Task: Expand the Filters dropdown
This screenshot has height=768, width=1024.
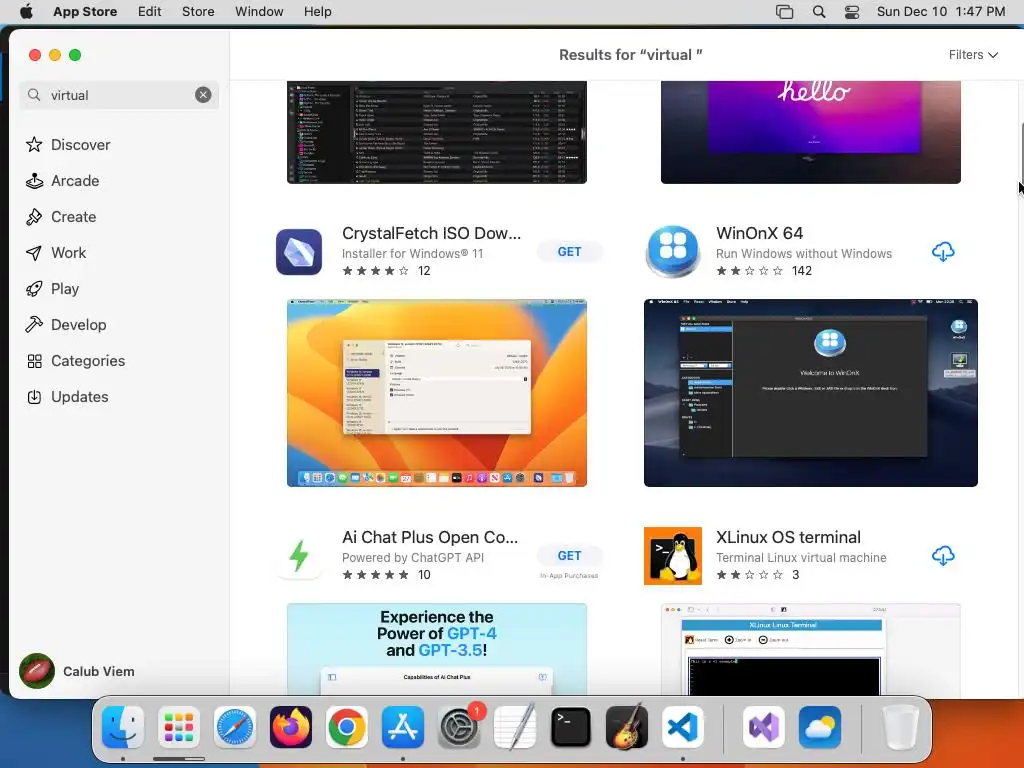Action: click(973, 55)
